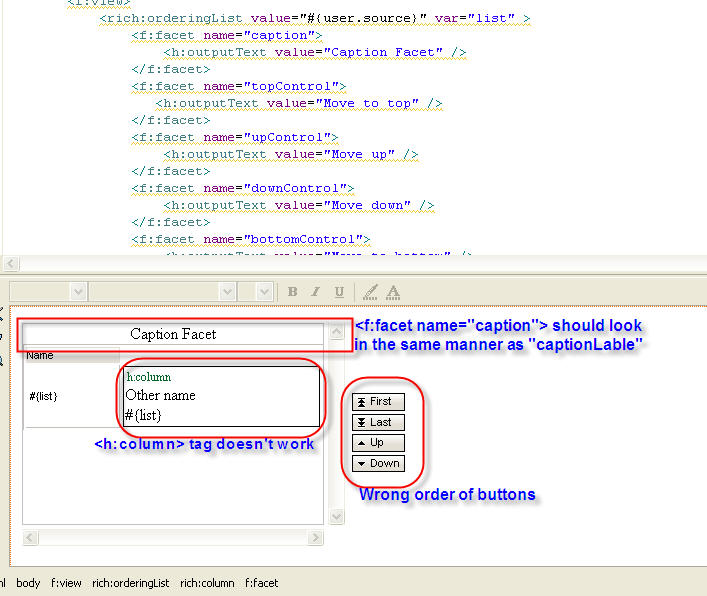Click the list's vertical scrollbar up arrow
The image size is (707, 596).
[336, 332]
